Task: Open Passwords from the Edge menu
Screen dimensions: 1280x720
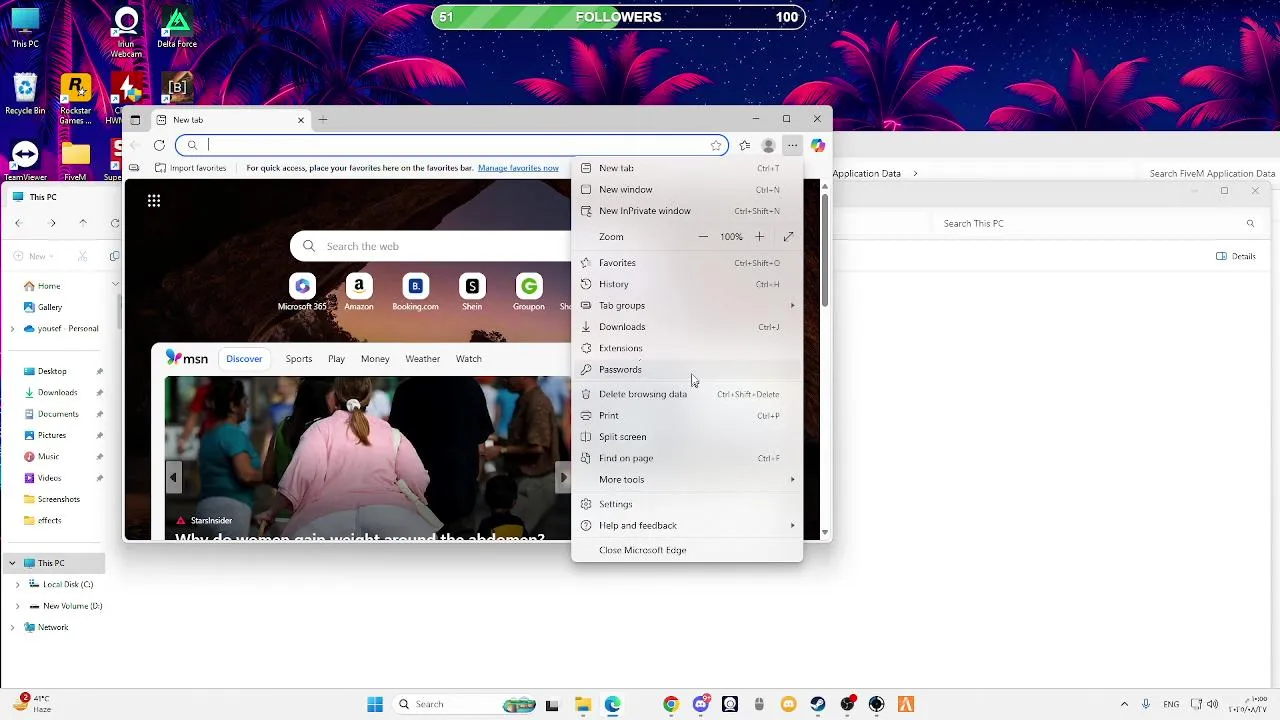Action: (x=686, y=370)
